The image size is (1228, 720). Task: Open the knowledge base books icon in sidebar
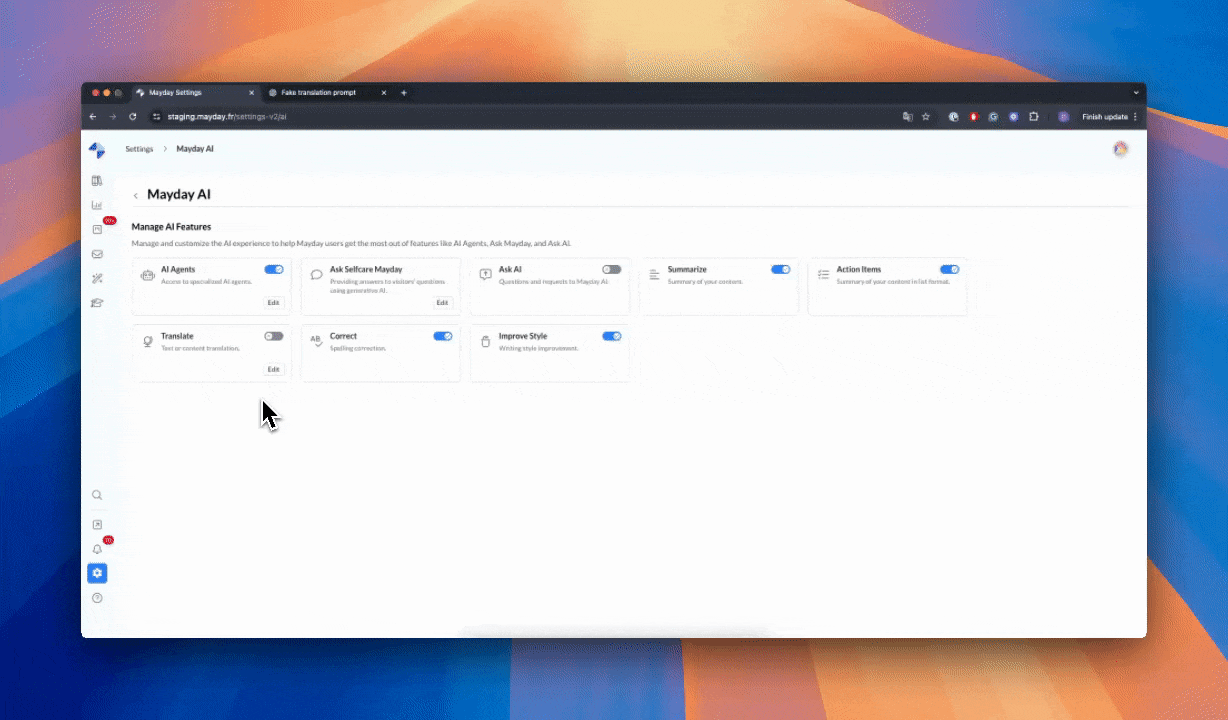point(97,181)
